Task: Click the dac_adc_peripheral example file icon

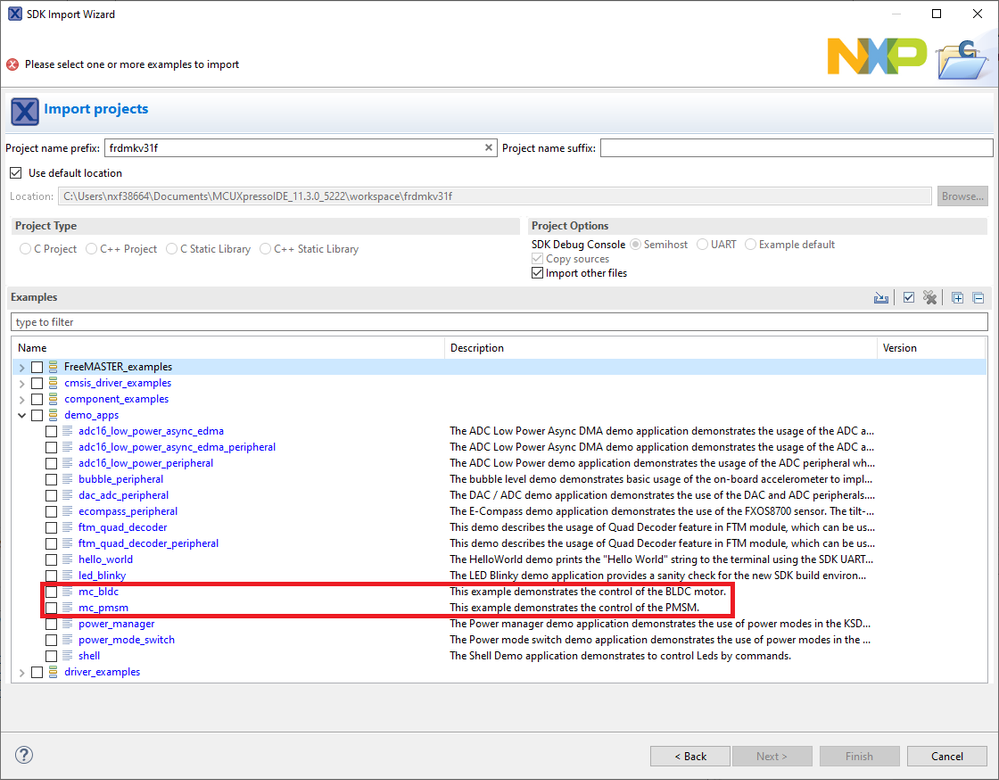Action: point(68,495)
